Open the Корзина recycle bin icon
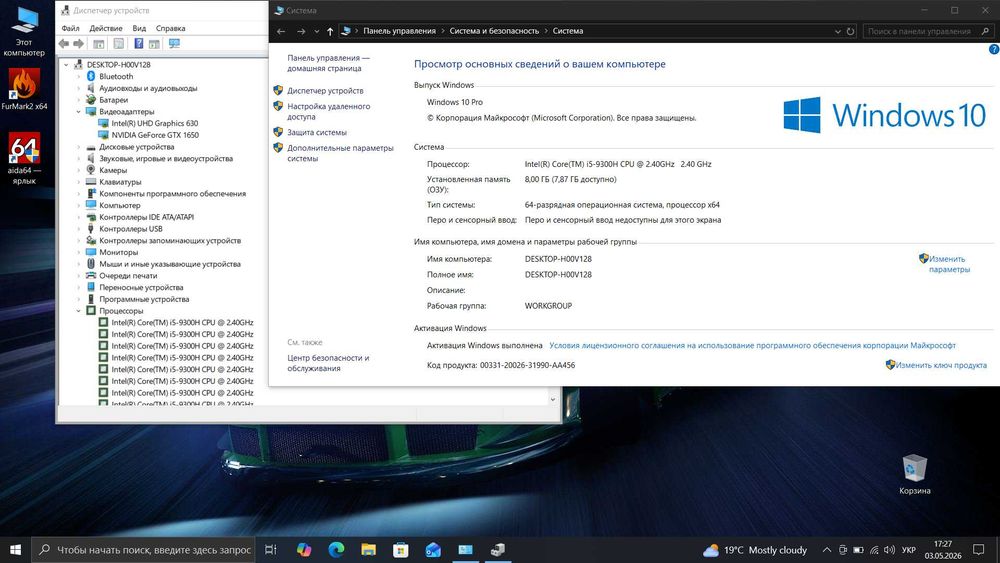1000x563 pixels. [x=915, y=474]
